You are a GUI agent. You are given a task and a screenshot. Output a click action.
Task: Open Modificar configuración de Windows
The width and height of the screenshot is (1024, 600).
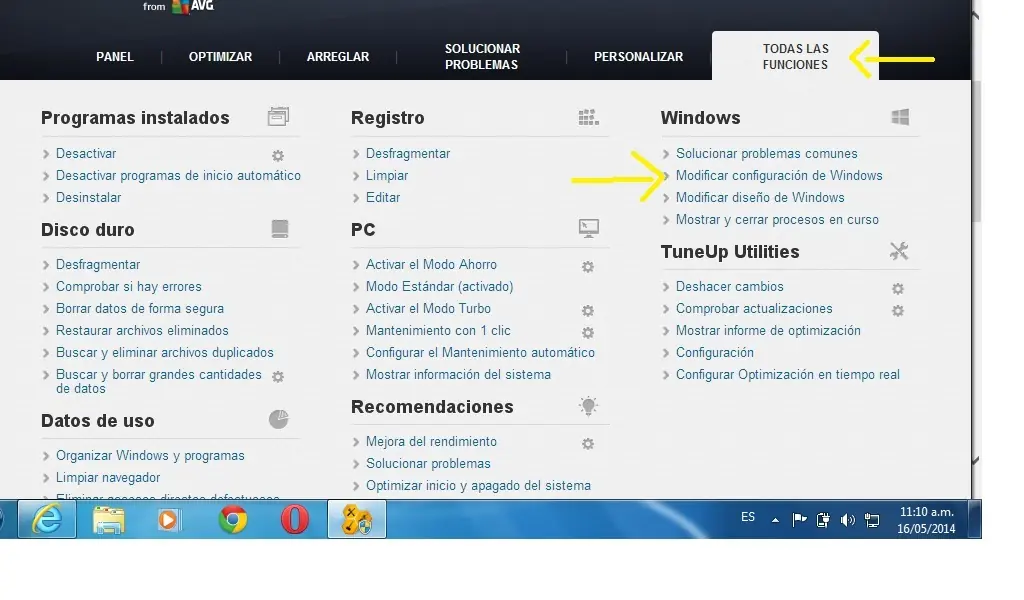(779, 175)
